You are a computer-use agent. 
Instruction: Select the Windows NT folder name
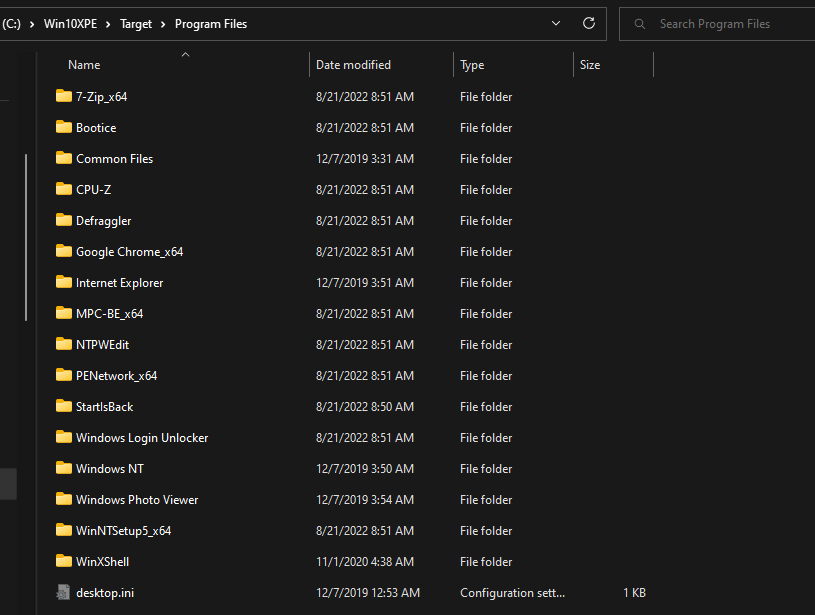click(x=110, y=469)
